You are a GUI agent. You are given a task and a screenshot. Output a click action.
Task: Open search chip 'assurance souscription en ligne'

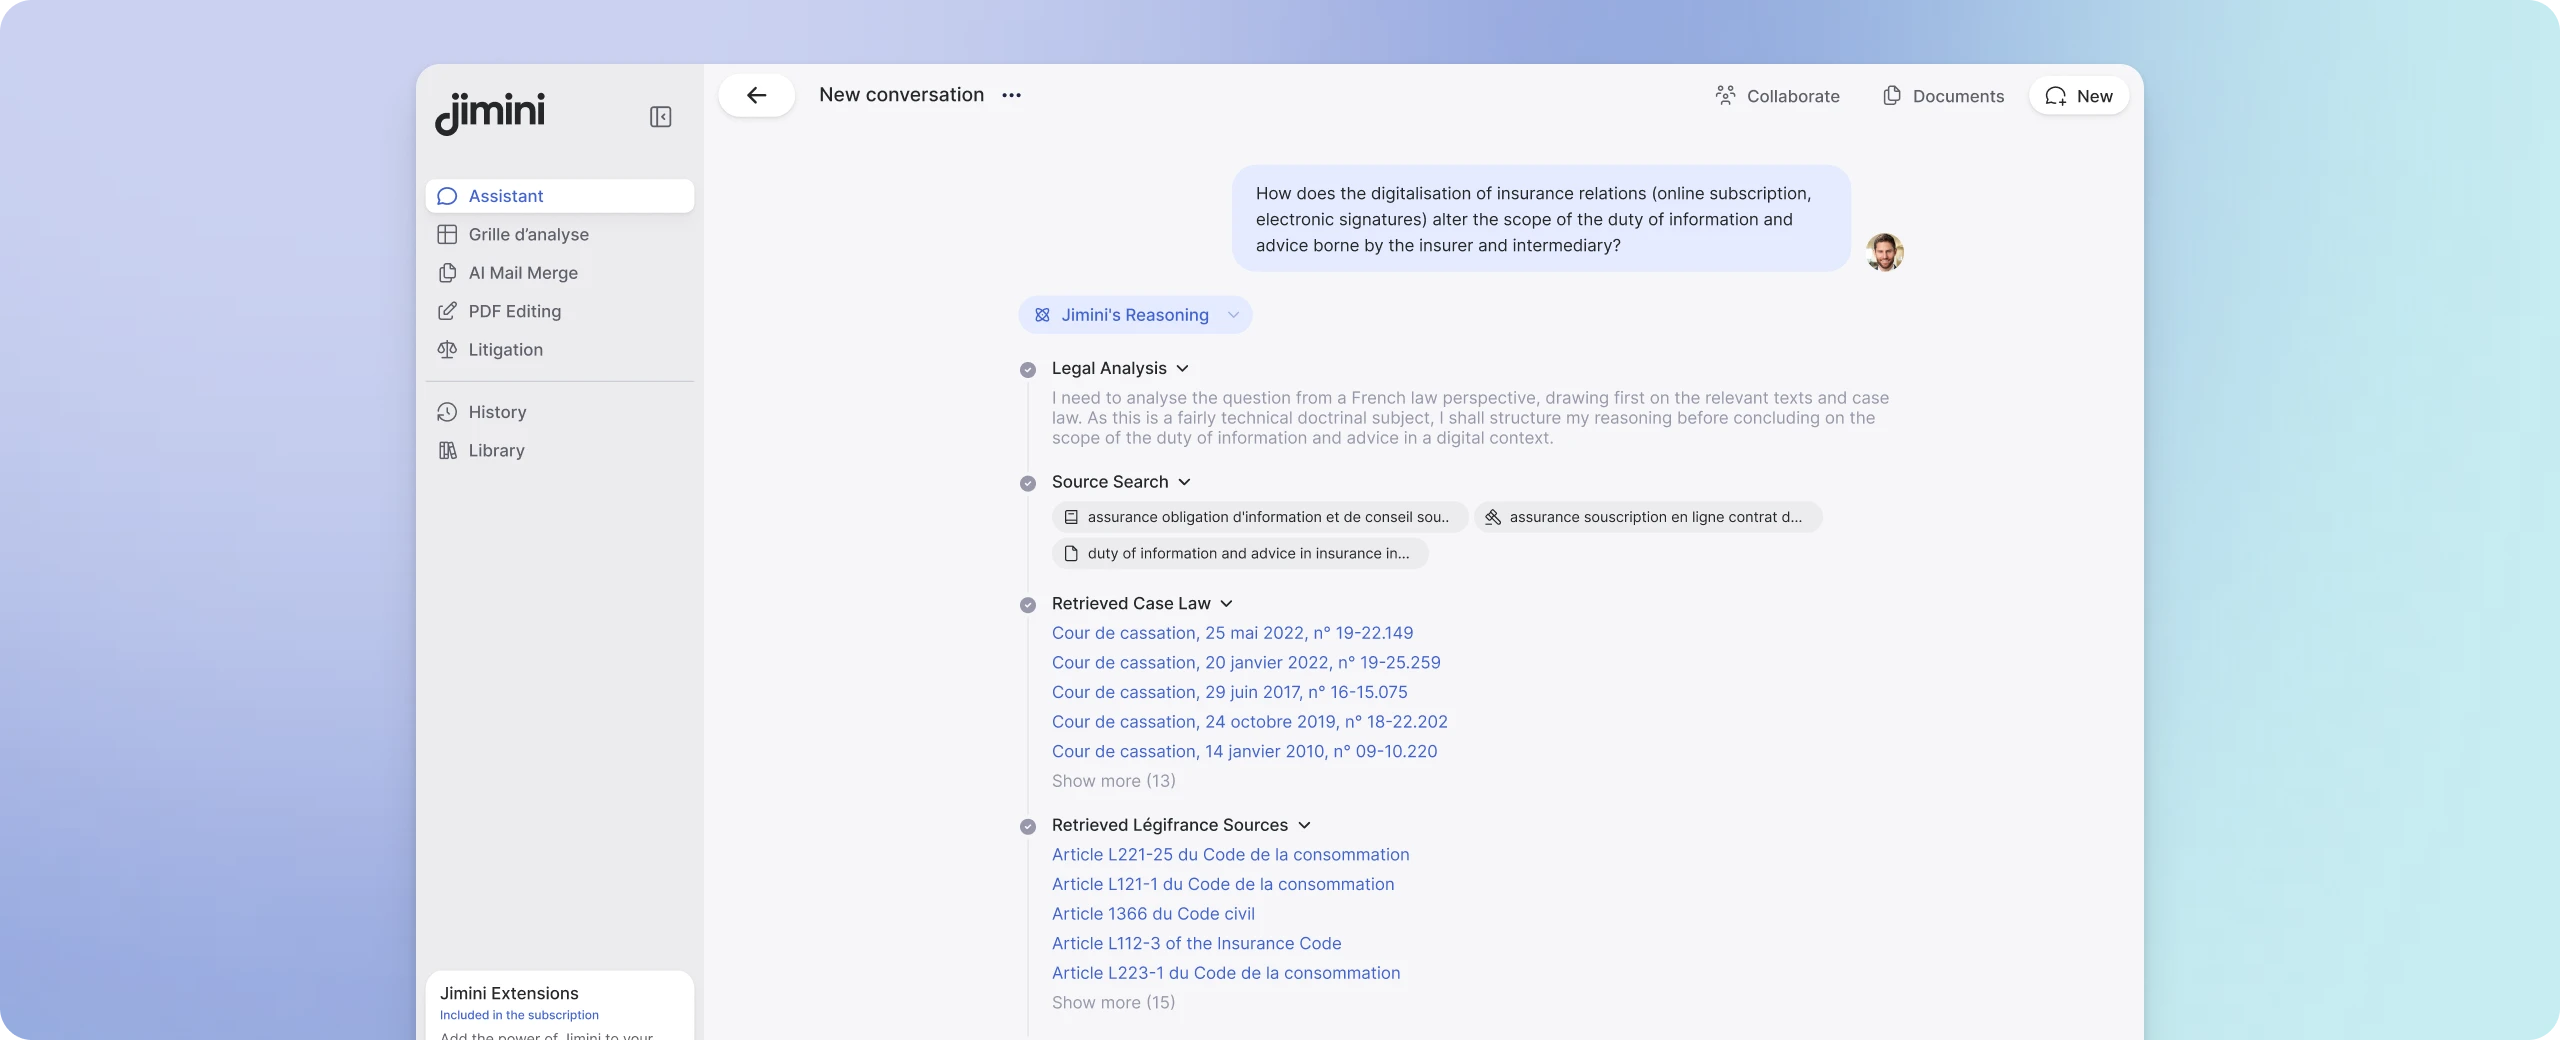click(1647, 517)
